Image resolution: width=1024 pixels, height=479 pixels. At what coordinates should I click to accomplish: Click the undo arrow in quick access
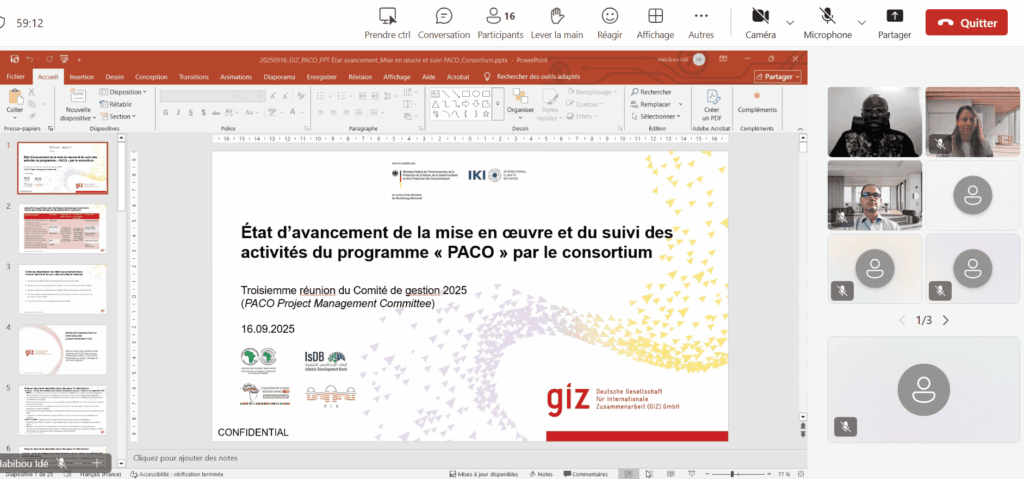tap(29, 59)
